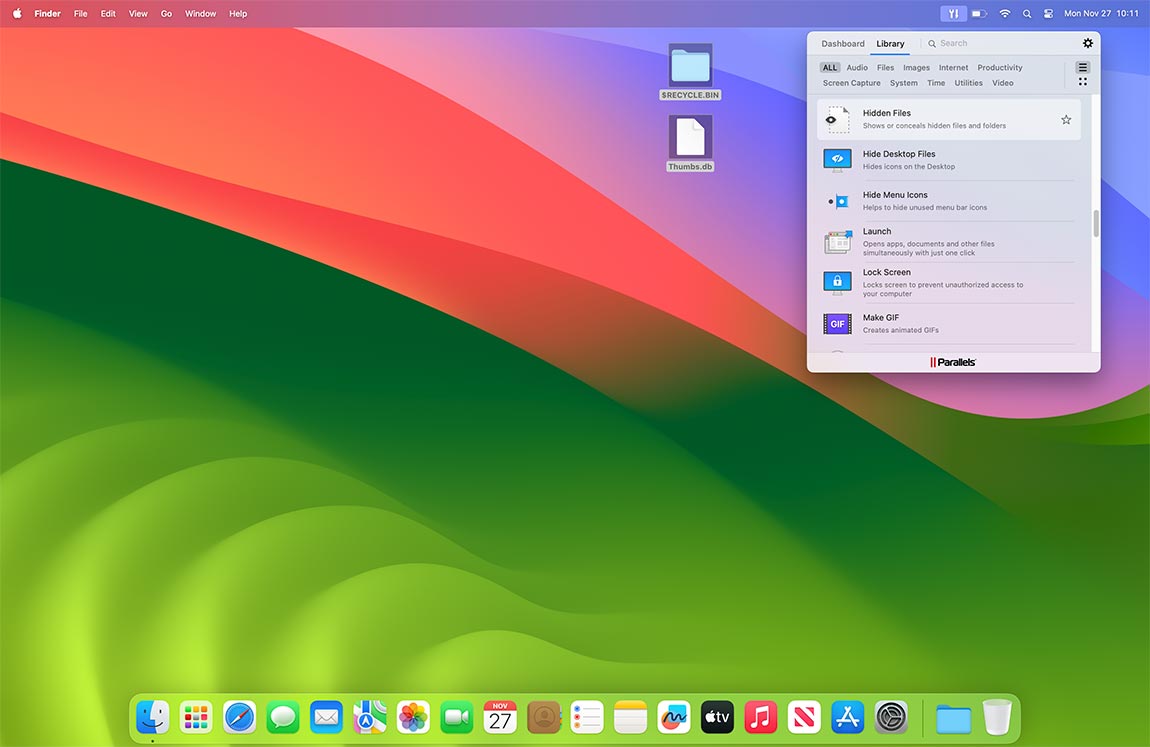Switch to the Dashboard tab

[842, 43]
